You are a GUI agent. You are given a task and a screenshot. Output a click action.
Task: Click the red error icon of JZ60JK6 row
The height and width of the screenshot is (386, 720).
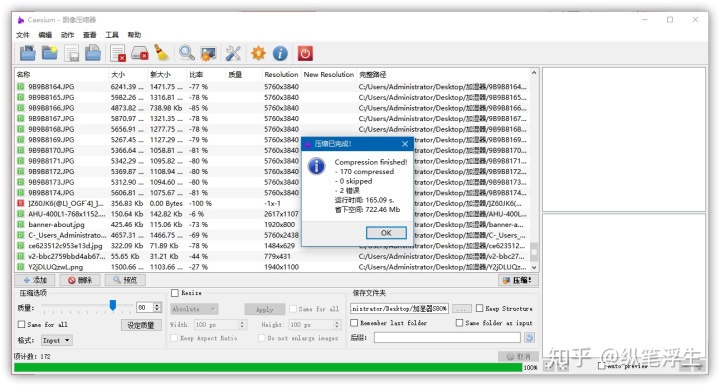21,203
